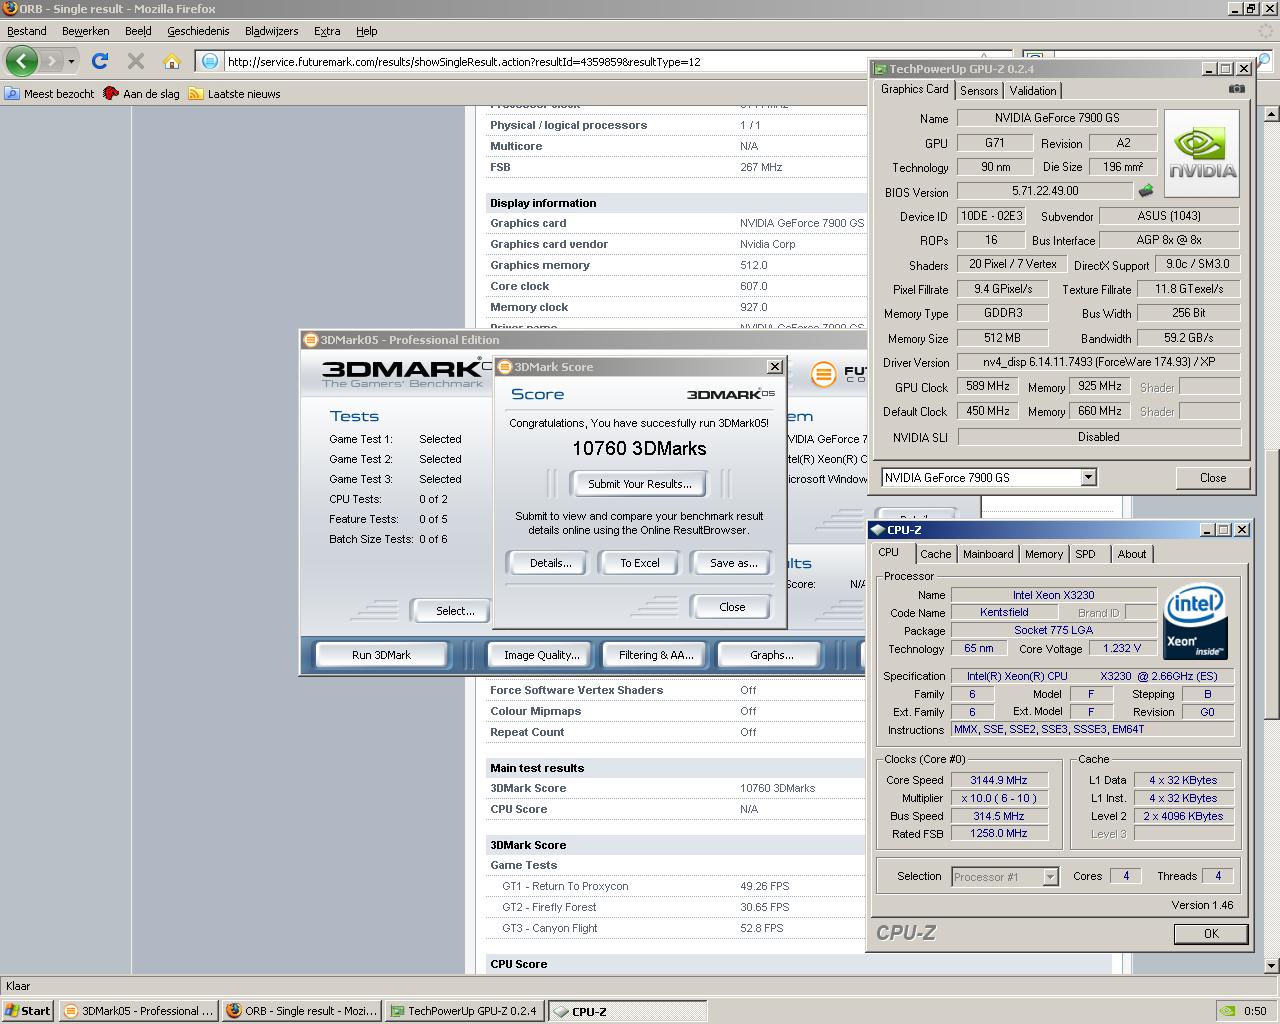Open Aan de slag bookmark
The image size is (1280, 1024).
[x=142, y=94]
